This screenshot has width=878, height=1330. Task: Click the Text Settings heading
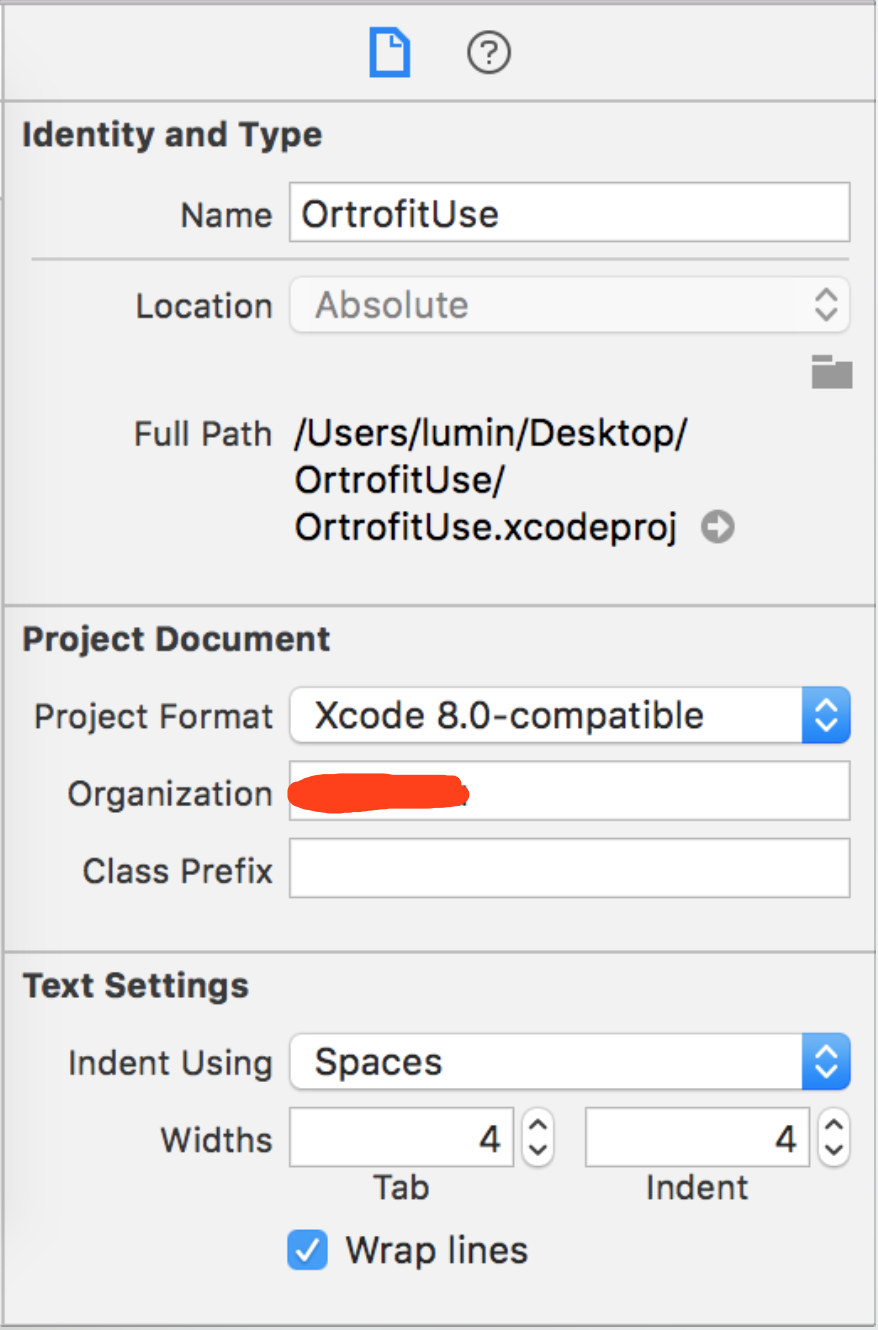pos(136,985)
